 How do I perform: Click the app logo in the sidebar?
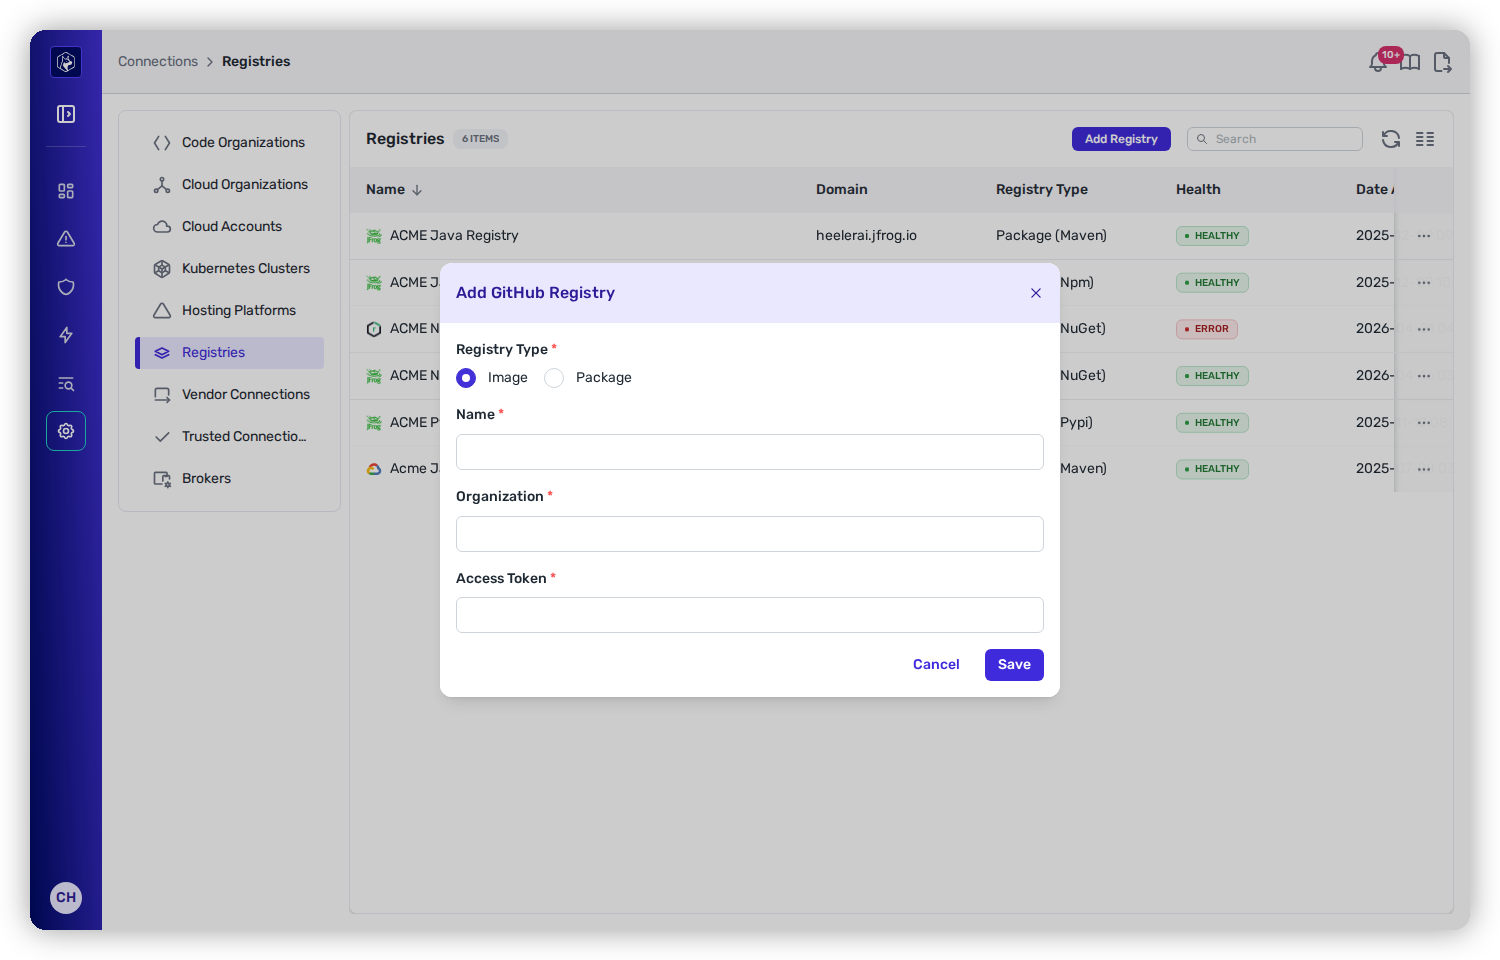click(66, 62)
